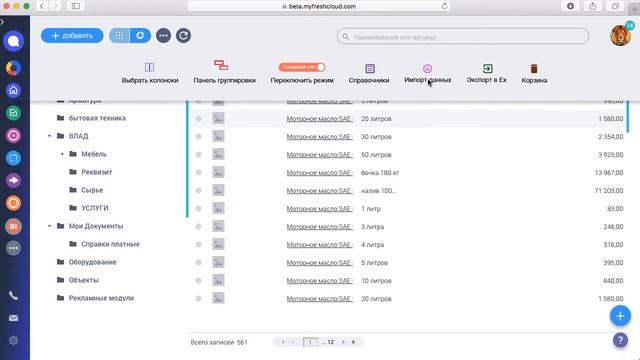This screenshot has height=360, width=640.
Task: Select the Справки платные folder
Action: 110,244
